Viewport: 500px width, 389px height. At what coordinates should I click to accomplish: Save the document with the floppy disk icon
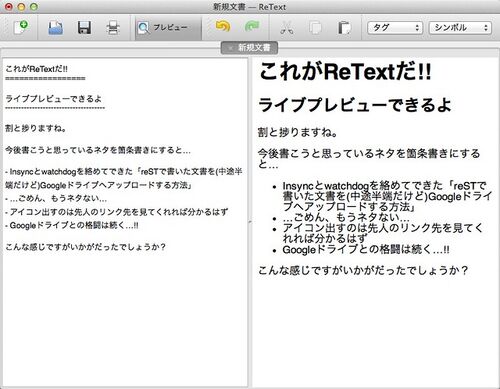pyautogui.click(x=84, y=28)
